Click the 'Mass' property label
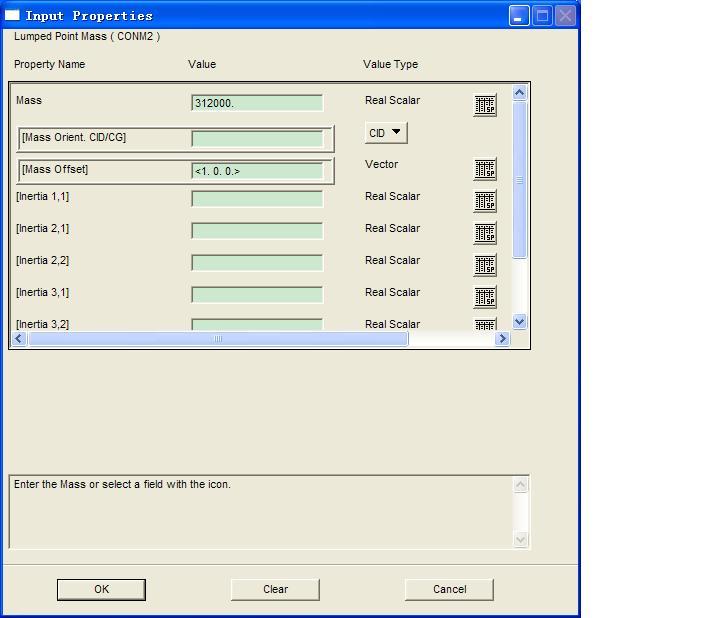Screen dimensions: 720x618 29,100
